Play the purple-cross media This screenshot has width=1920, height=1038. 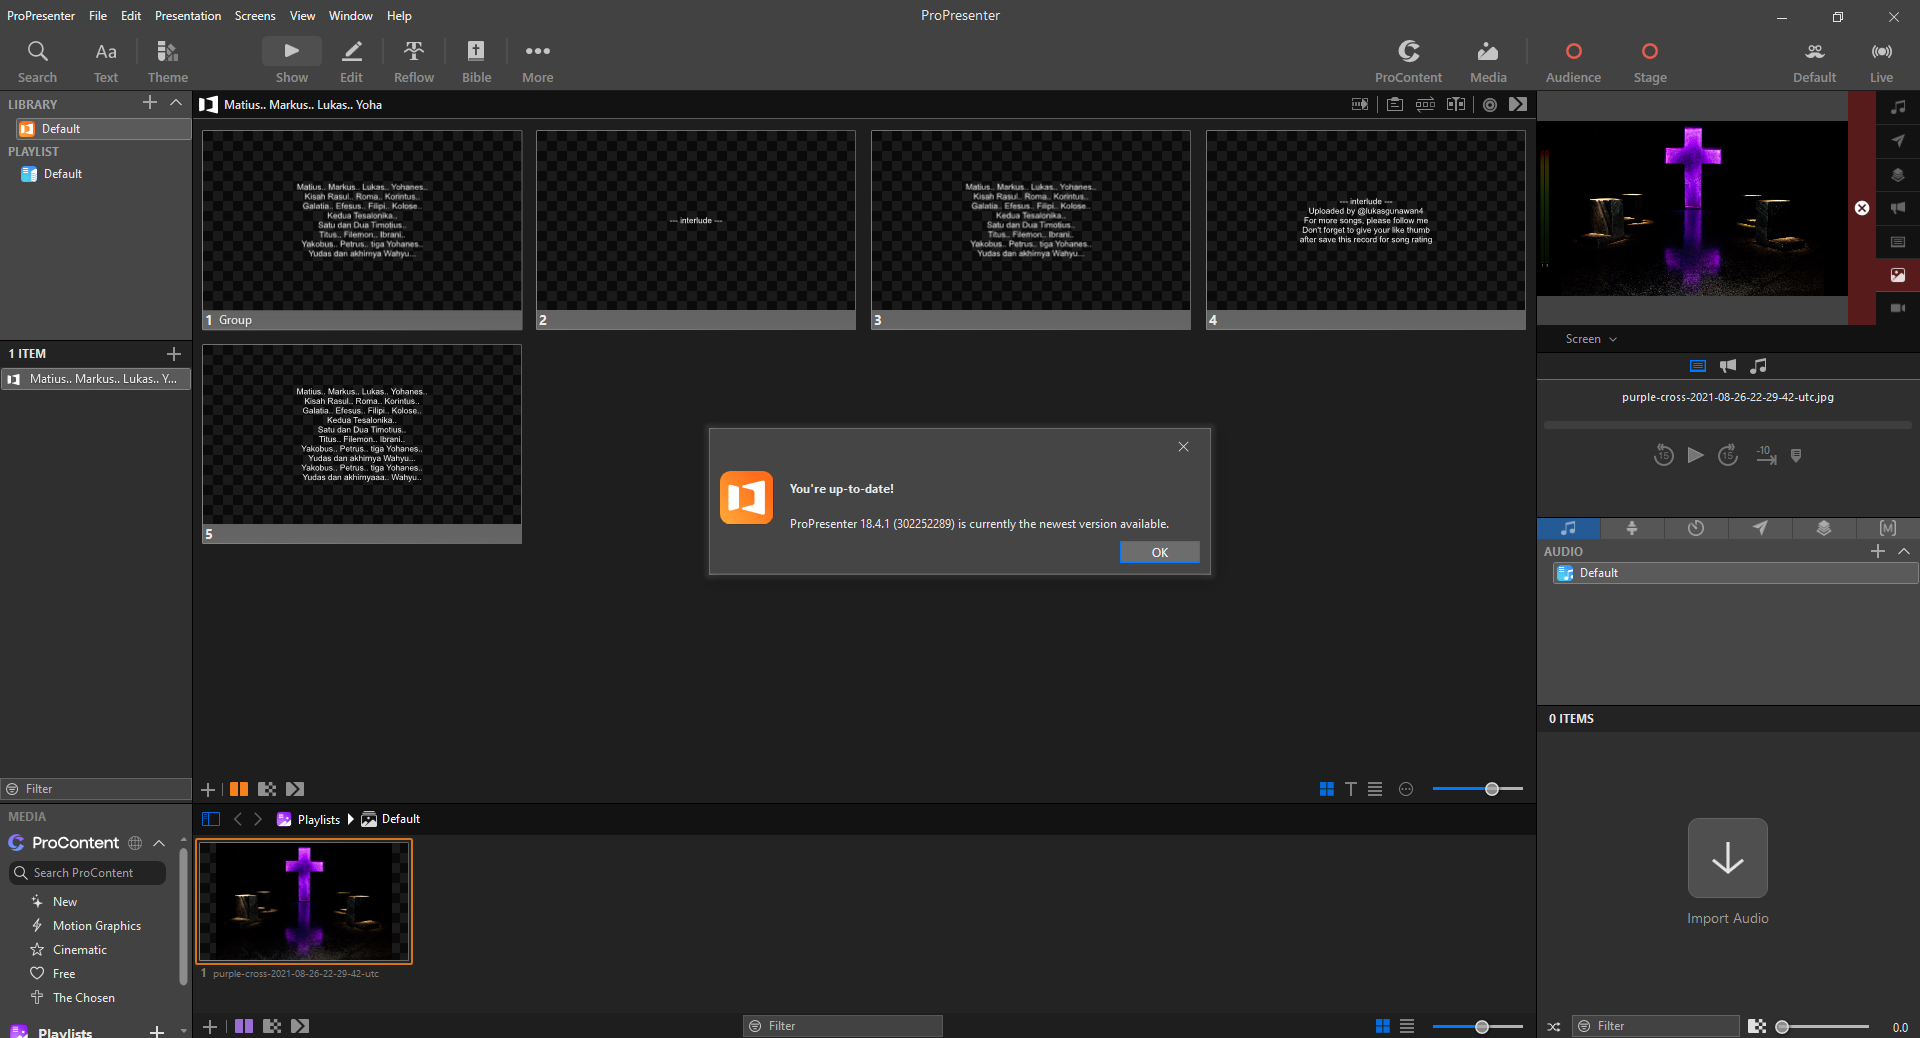(1695, 456)
